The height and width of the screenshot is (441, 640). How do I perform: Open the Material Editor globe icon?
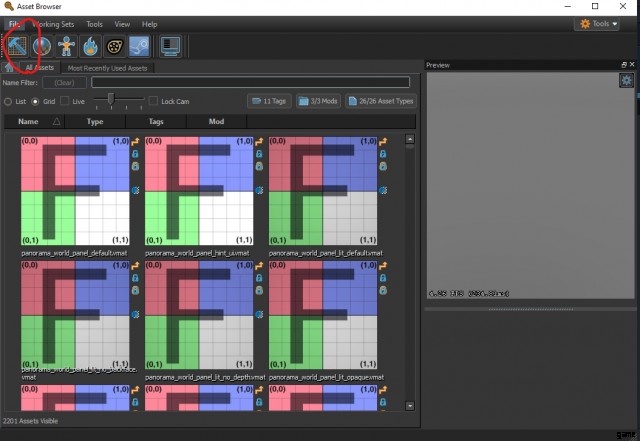42,45
